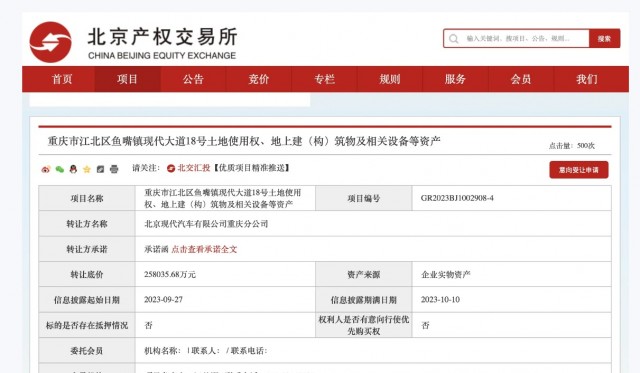Click 北京现代汽车有限公司重庆分公司 cell
Screen dimensions: 640x373
206,224
